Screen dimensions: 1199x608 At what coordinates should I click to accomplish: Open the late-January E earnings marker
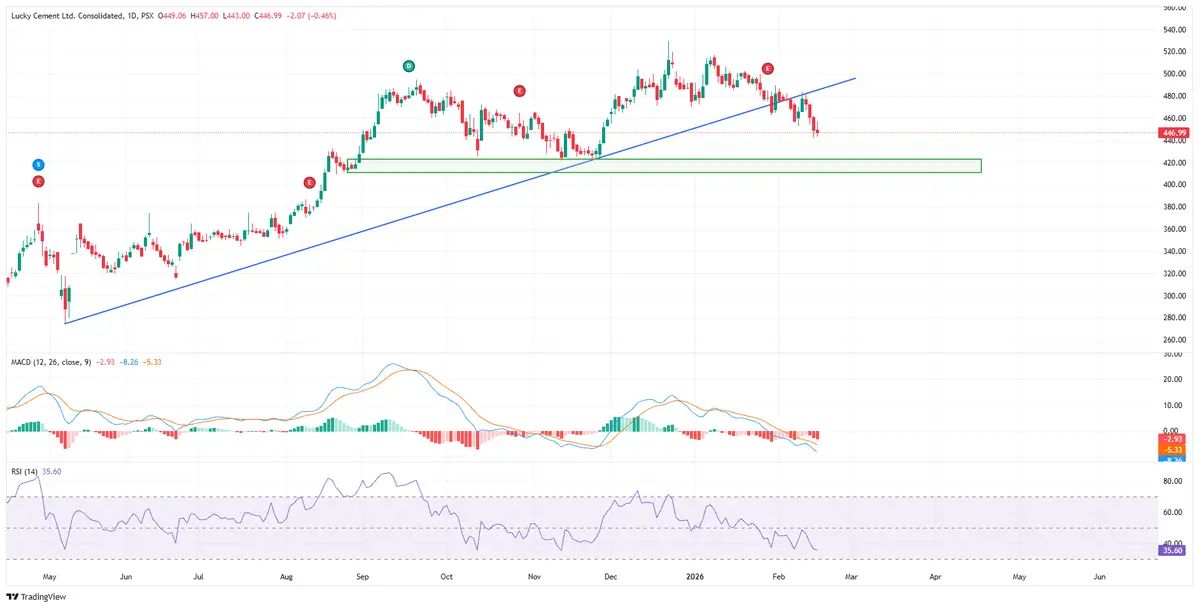767,68
